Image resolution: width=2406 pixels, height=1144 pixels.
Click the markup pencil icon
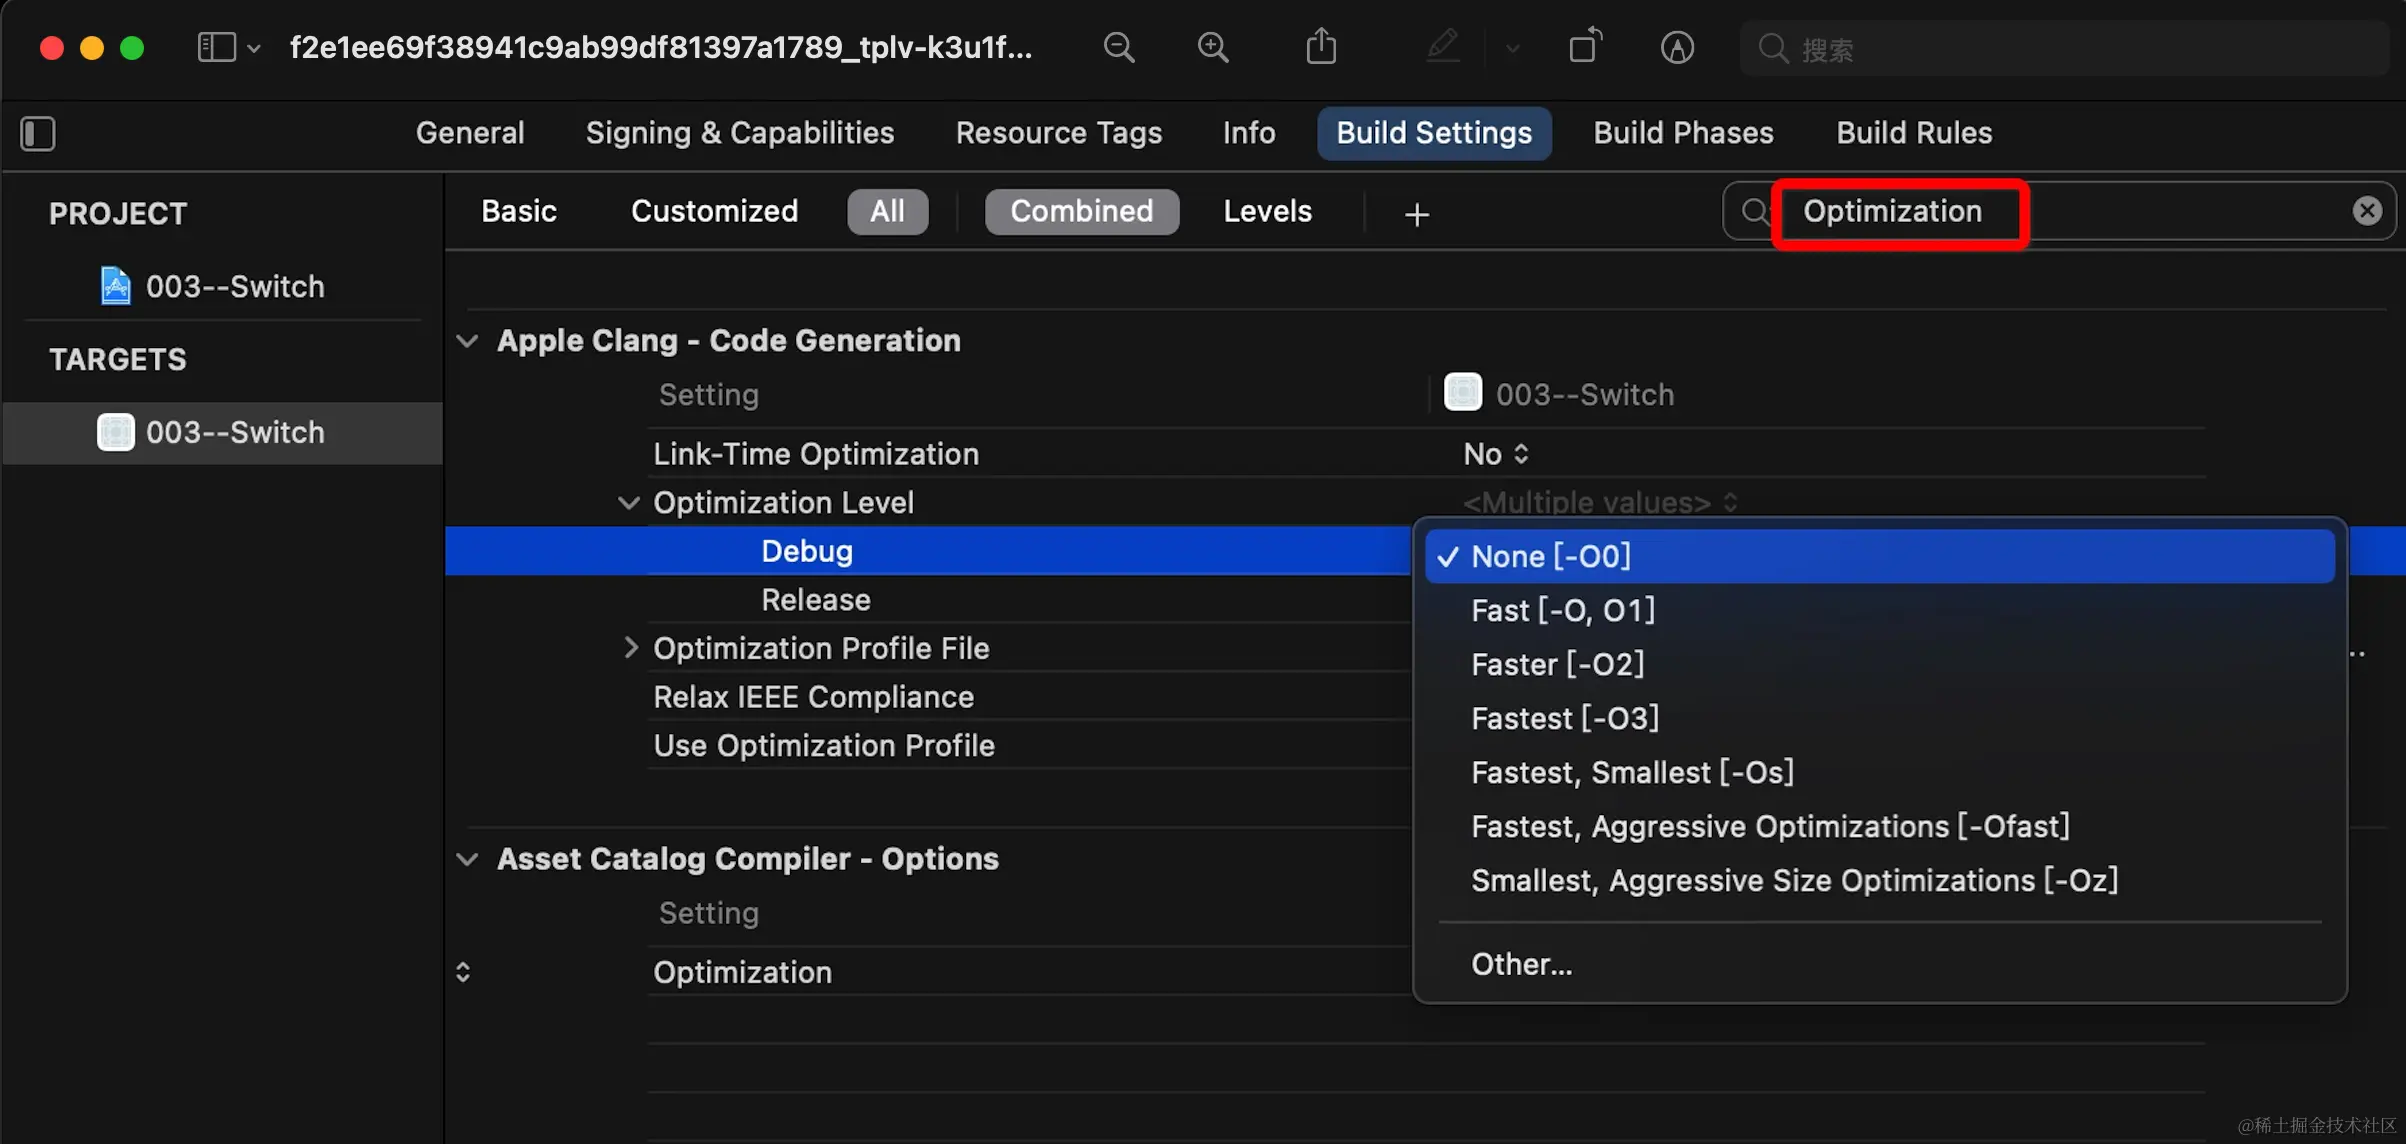pyautogui.click(x=1442, y=47)
